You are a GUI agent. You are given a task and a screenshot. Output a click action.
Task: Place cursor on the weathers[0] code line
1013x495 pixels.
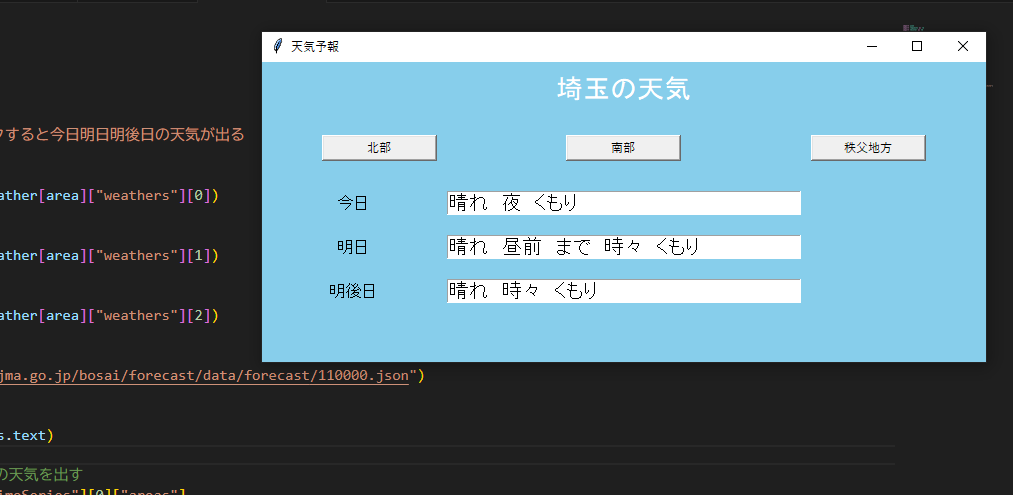(x=110, y=195)
